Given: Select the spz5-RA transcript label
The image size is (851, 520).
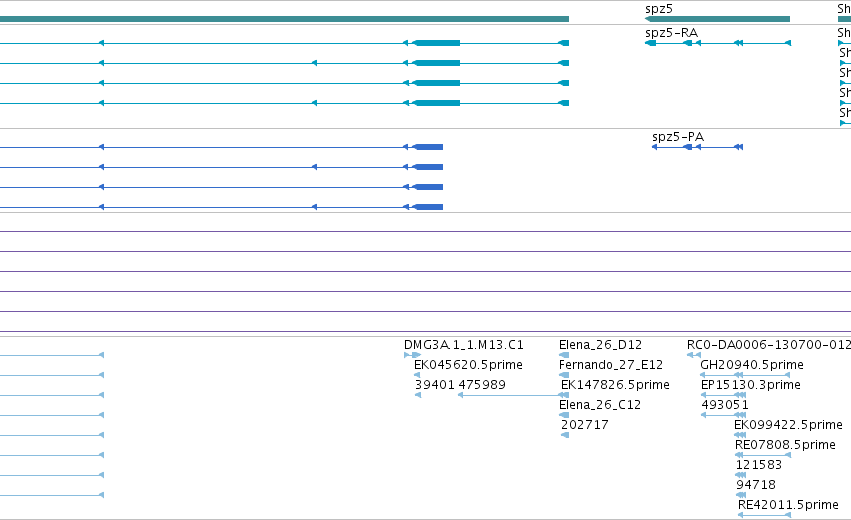Looking at the screenshot, I should (671, 33).
